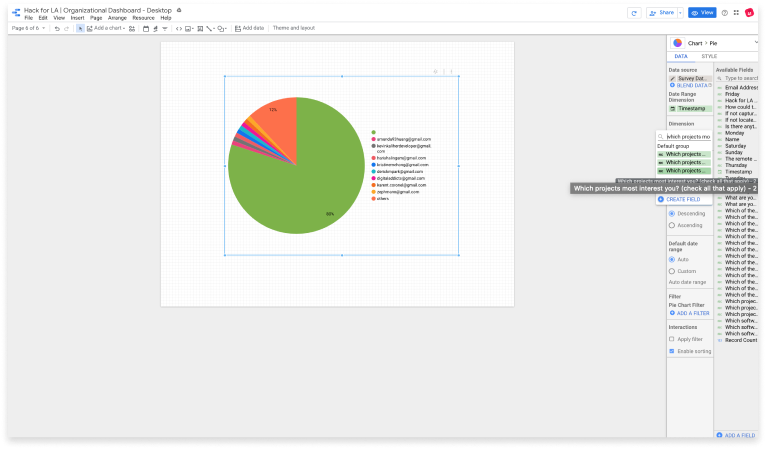Open the Google apps grid
Screen dimensions: 766x450
click(x=736, y=13)
